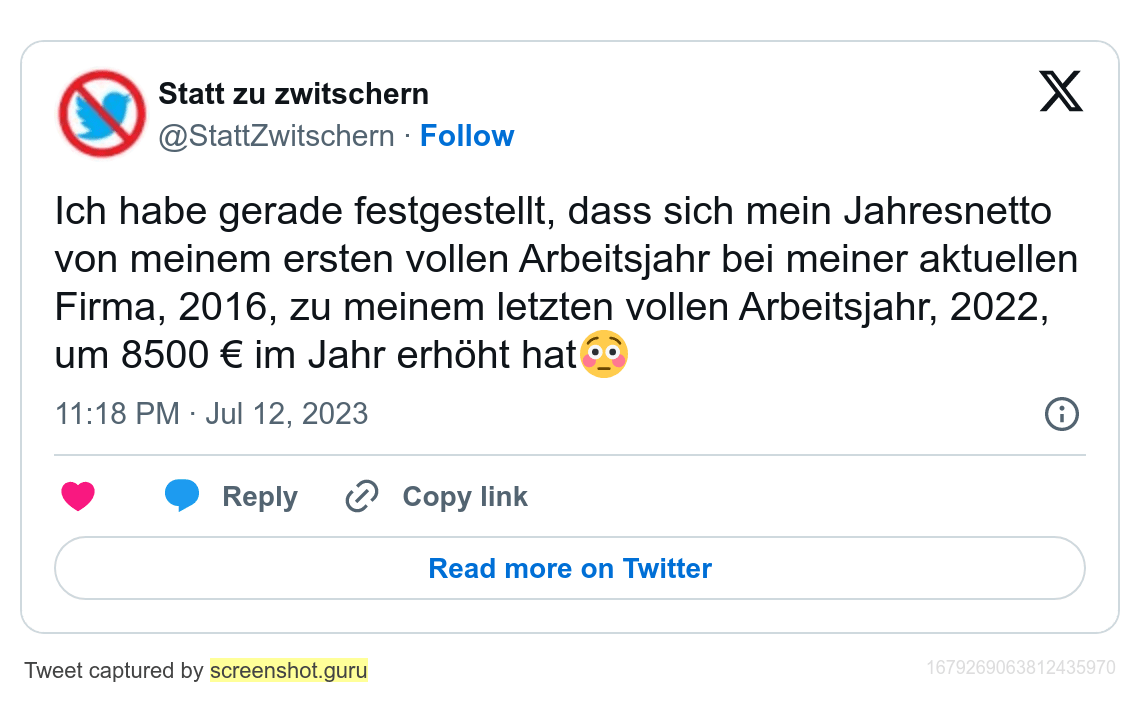Image resolution: width=1140 pixels, height=726 pixels.
Task: Like the tweet with the heart icon
Action: click(x=78, y=496)
